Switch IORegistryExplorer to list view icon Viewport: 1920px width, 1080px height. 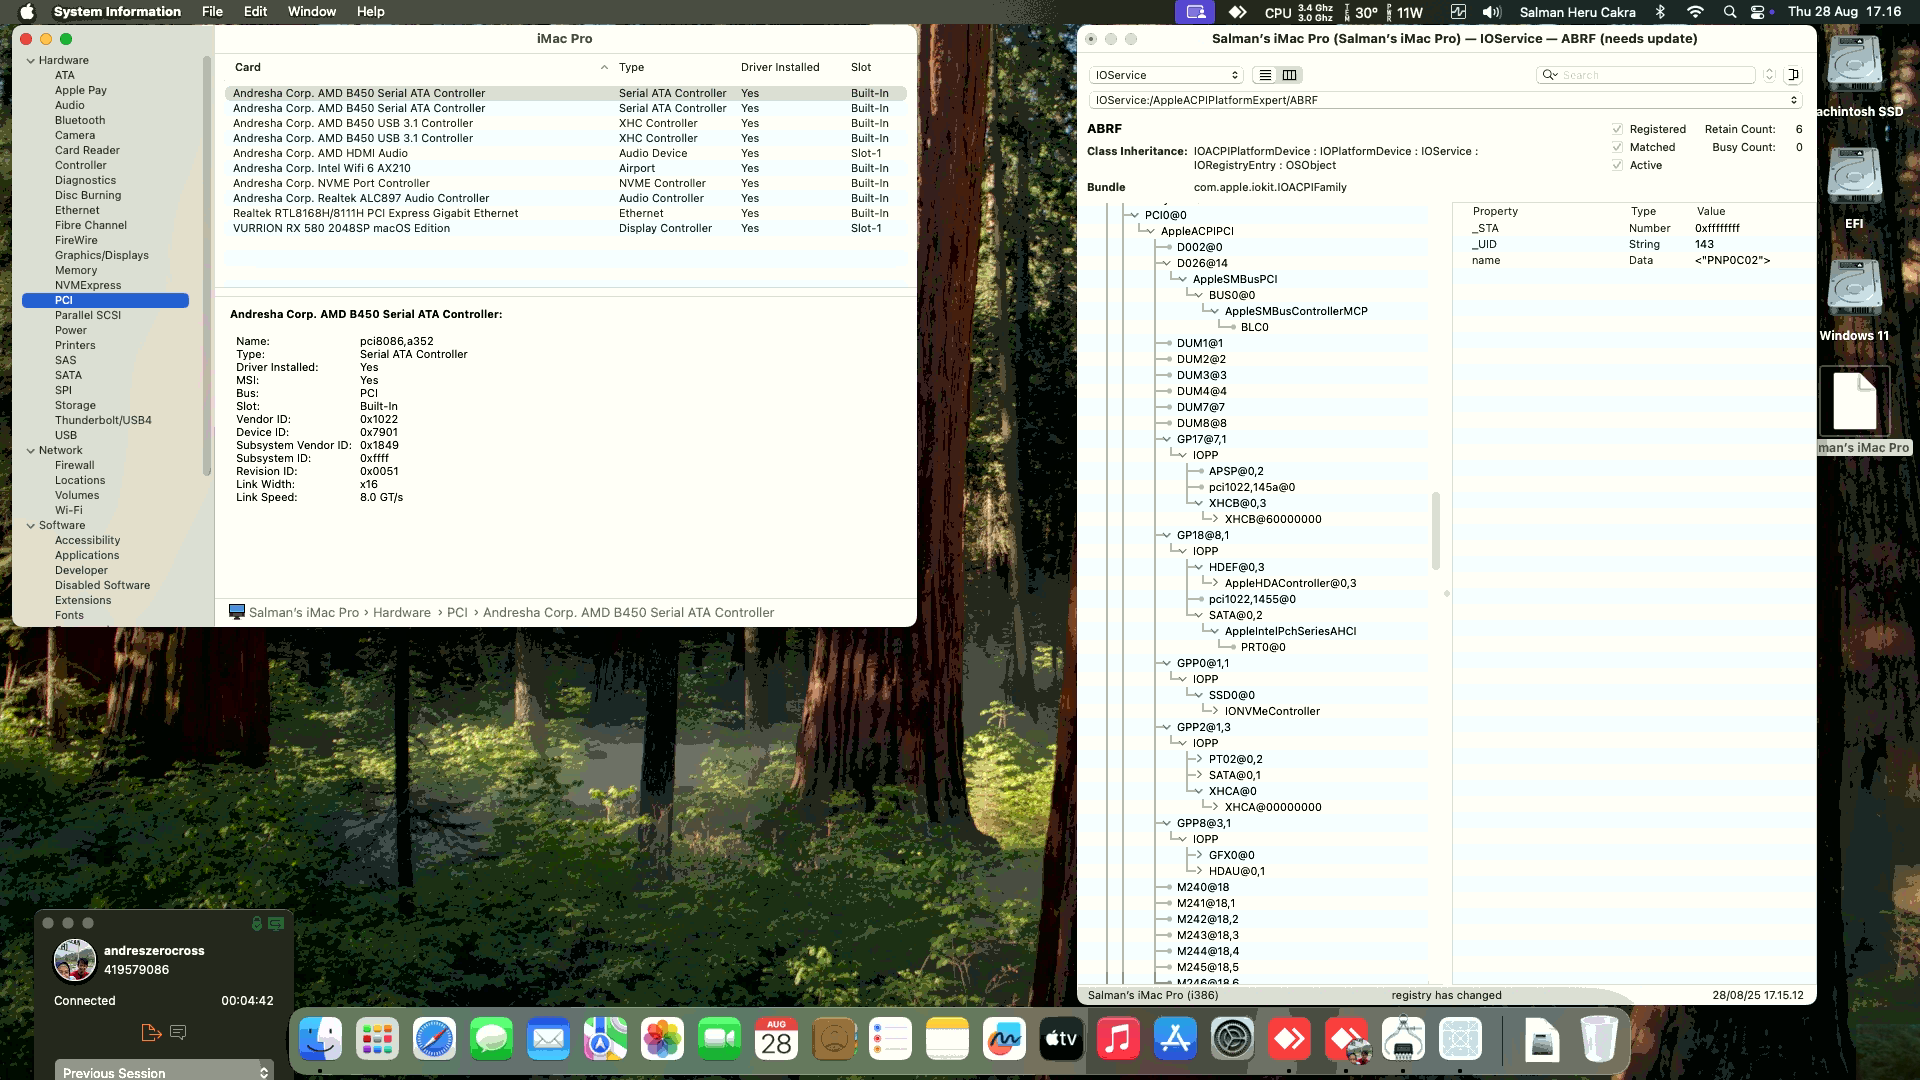point(1265,75)
